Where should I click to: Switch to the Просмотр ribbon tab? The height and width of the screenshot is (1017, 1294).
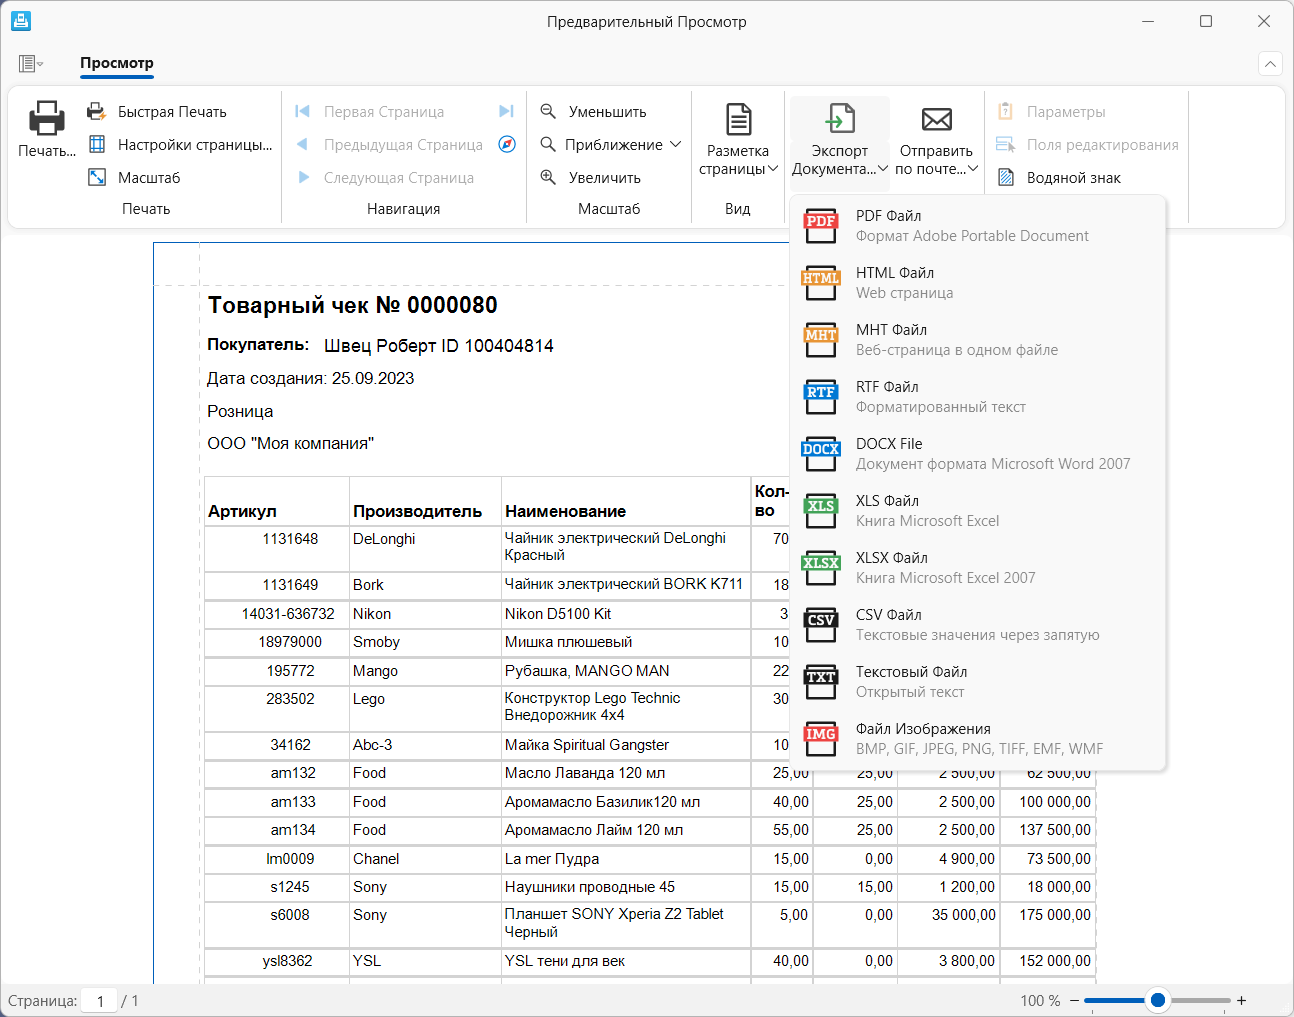[117, 63]
